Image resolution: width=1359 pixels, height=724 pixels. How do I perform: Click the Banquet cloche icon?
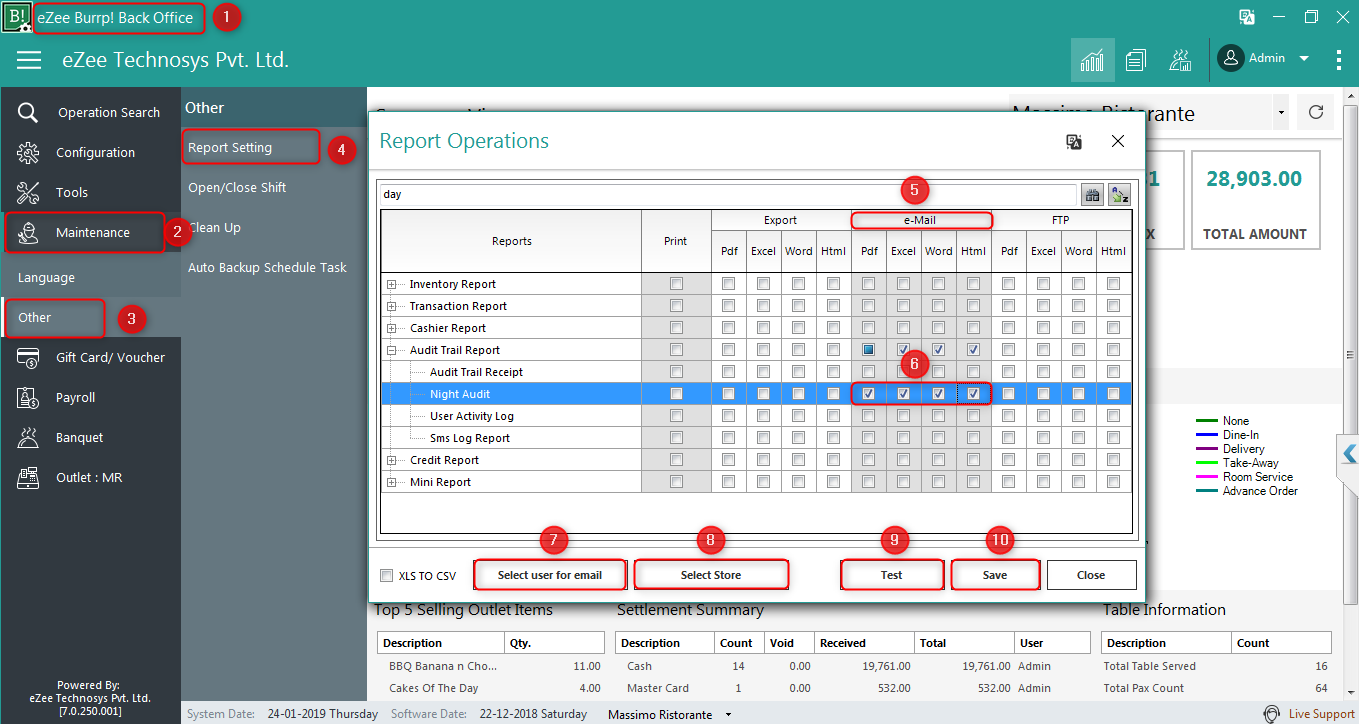(28, 437)
